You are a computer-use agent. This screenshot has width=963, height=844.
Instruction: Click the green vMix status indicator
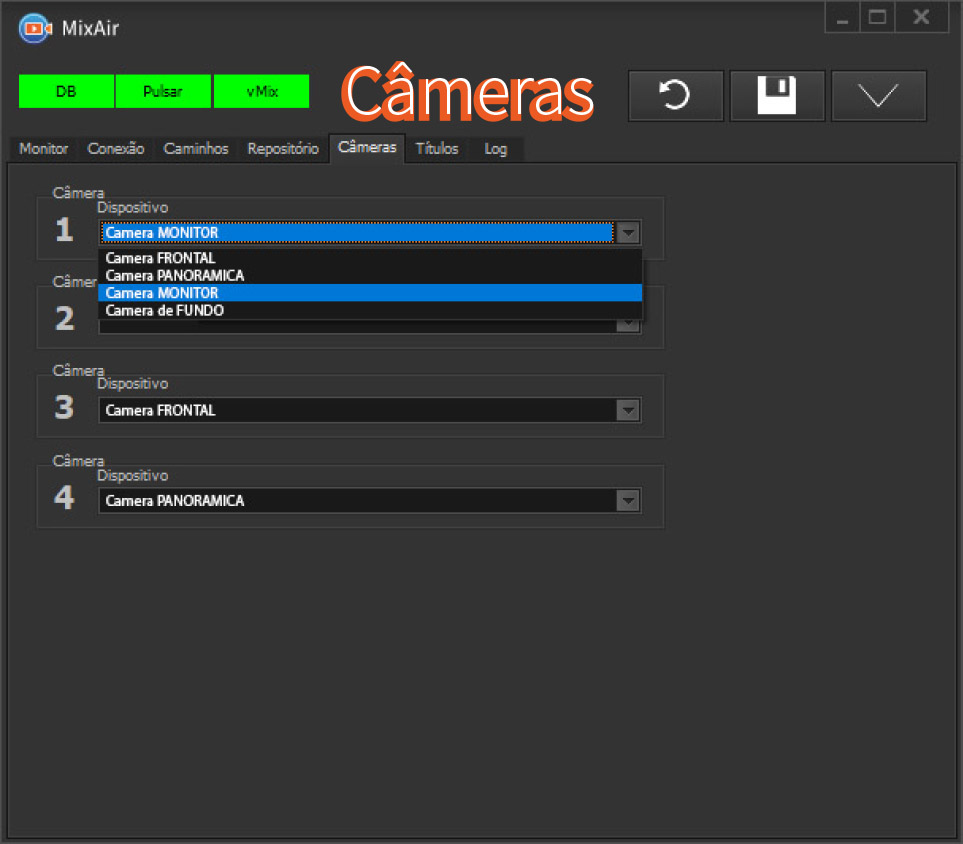[x=262, y=92]
